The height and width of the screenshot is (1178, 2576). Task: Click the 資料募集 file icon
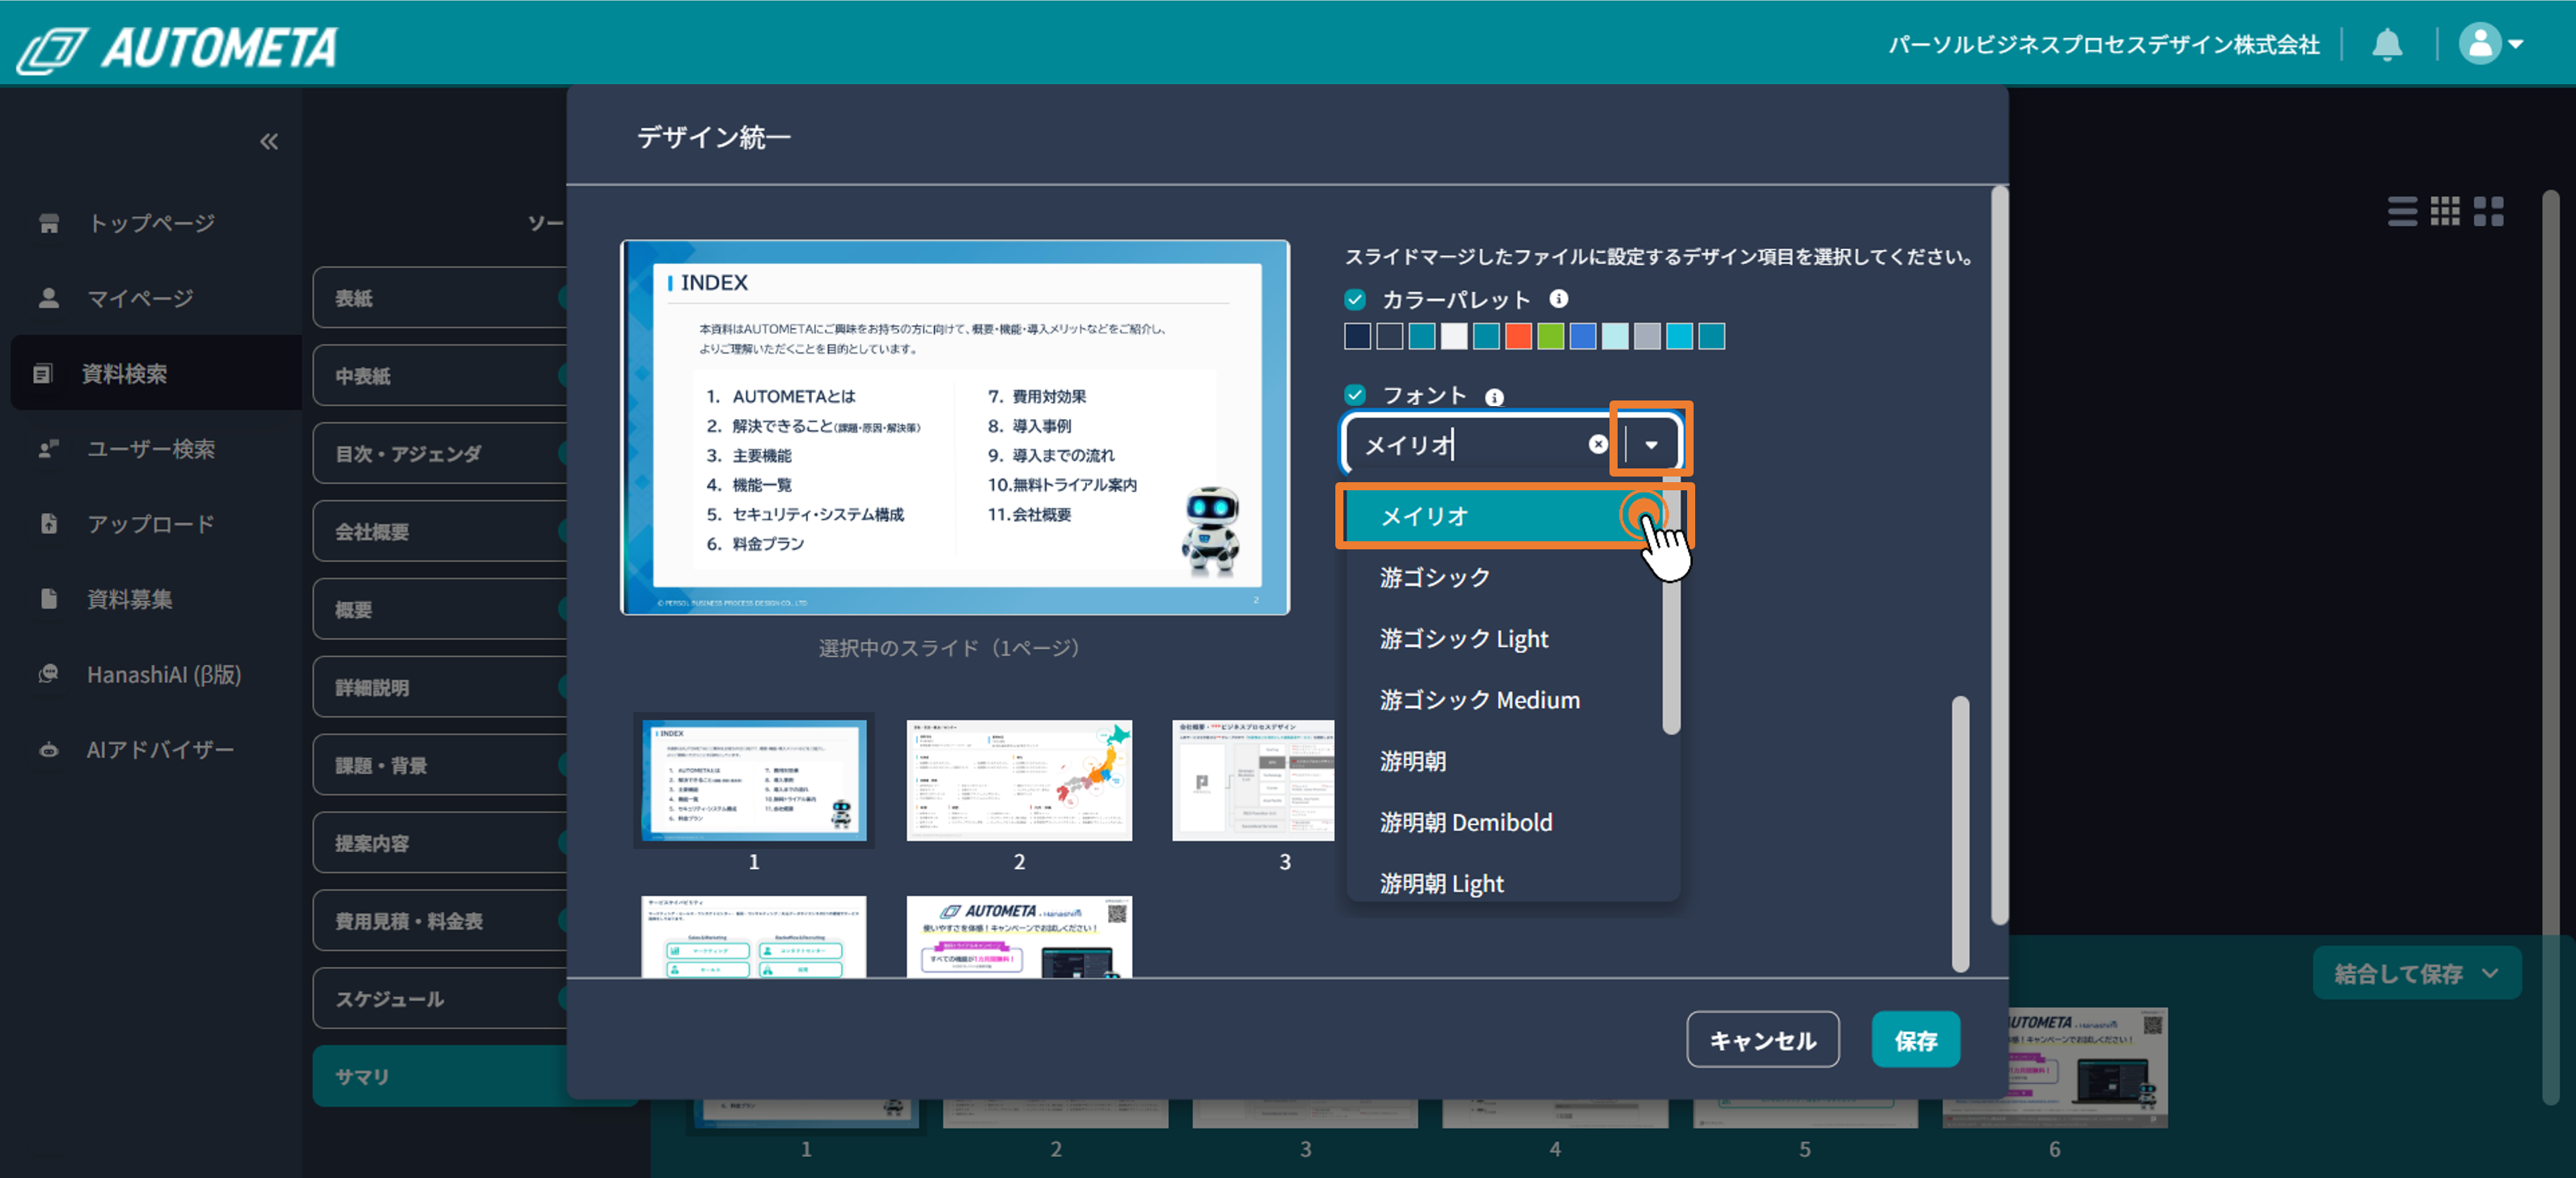click(48, 598)
